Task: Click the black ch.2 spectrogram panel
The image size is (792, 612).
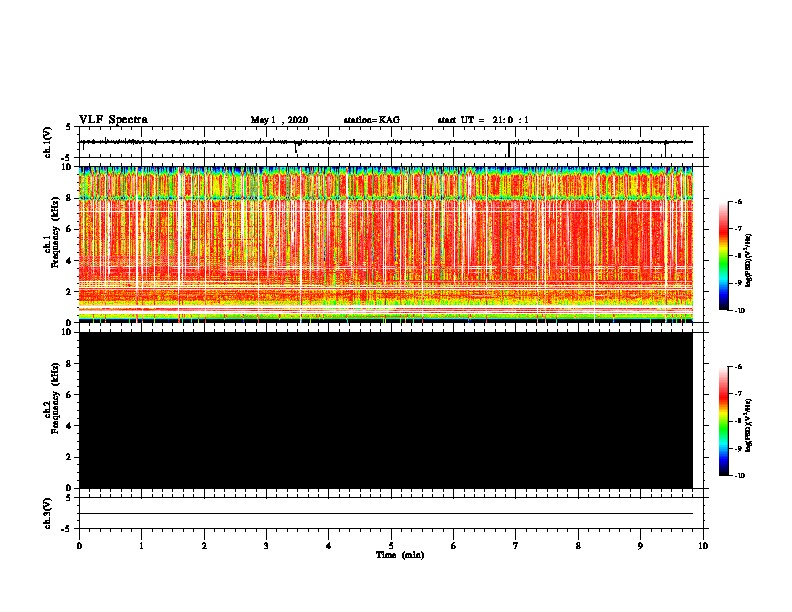Action: click(x=386, y=410)
